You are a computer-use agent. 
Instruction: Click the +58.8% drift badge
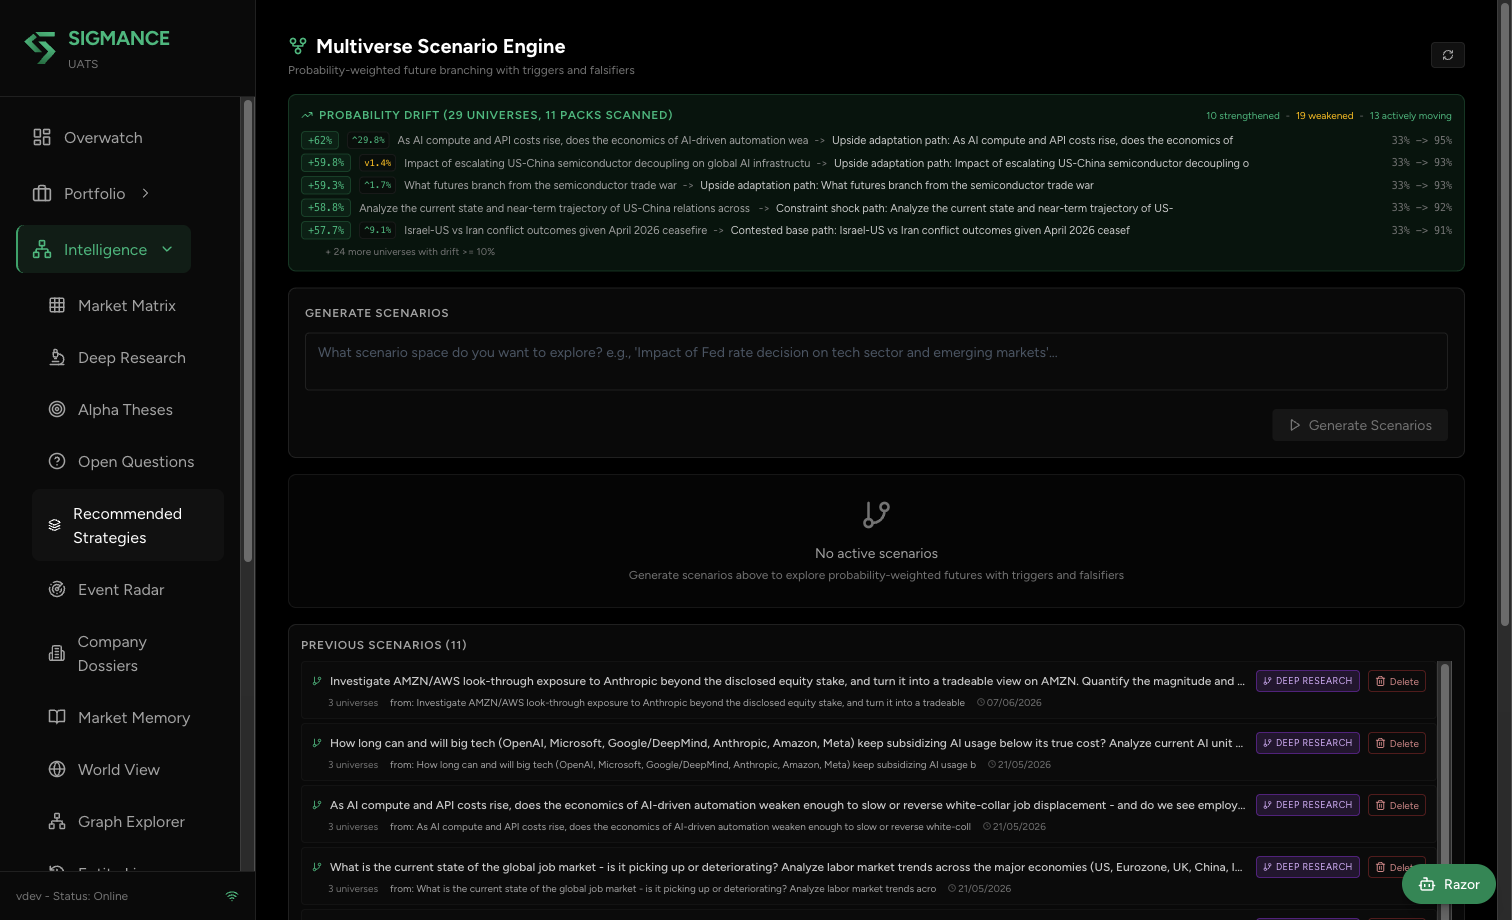[326, 208]
